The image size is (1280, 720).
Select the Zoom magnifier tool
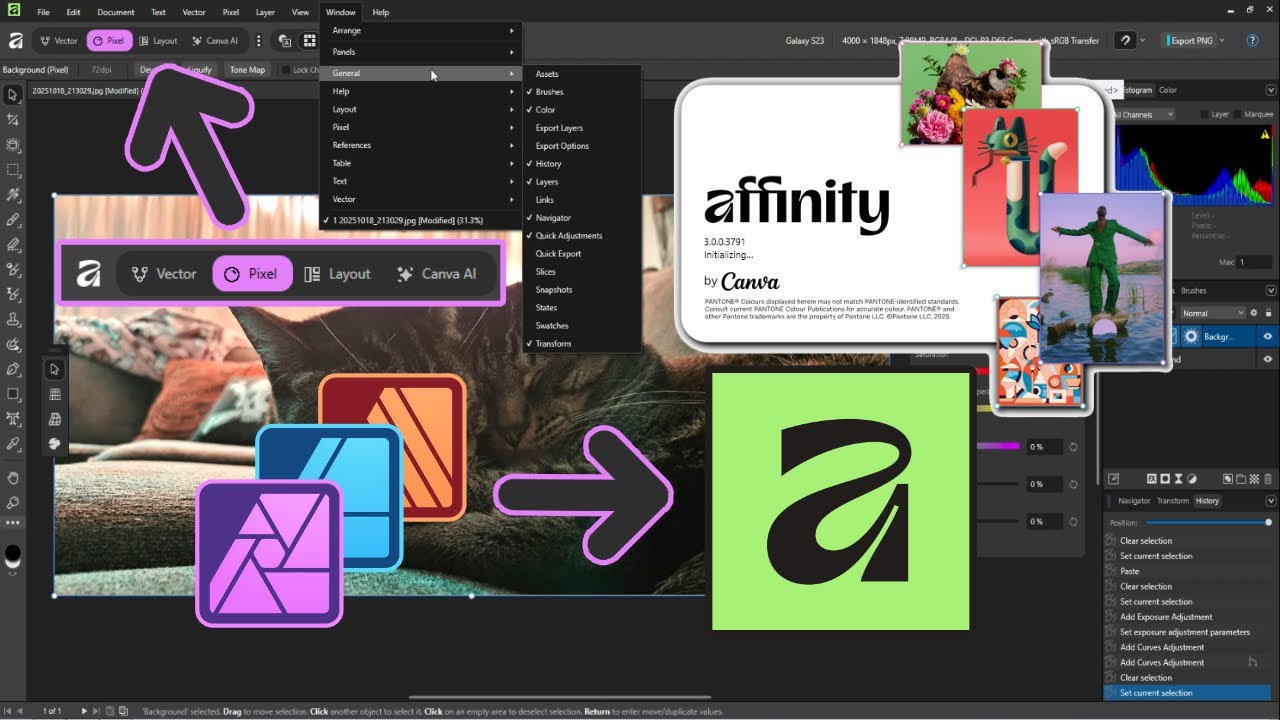click(x=13, y=503)
